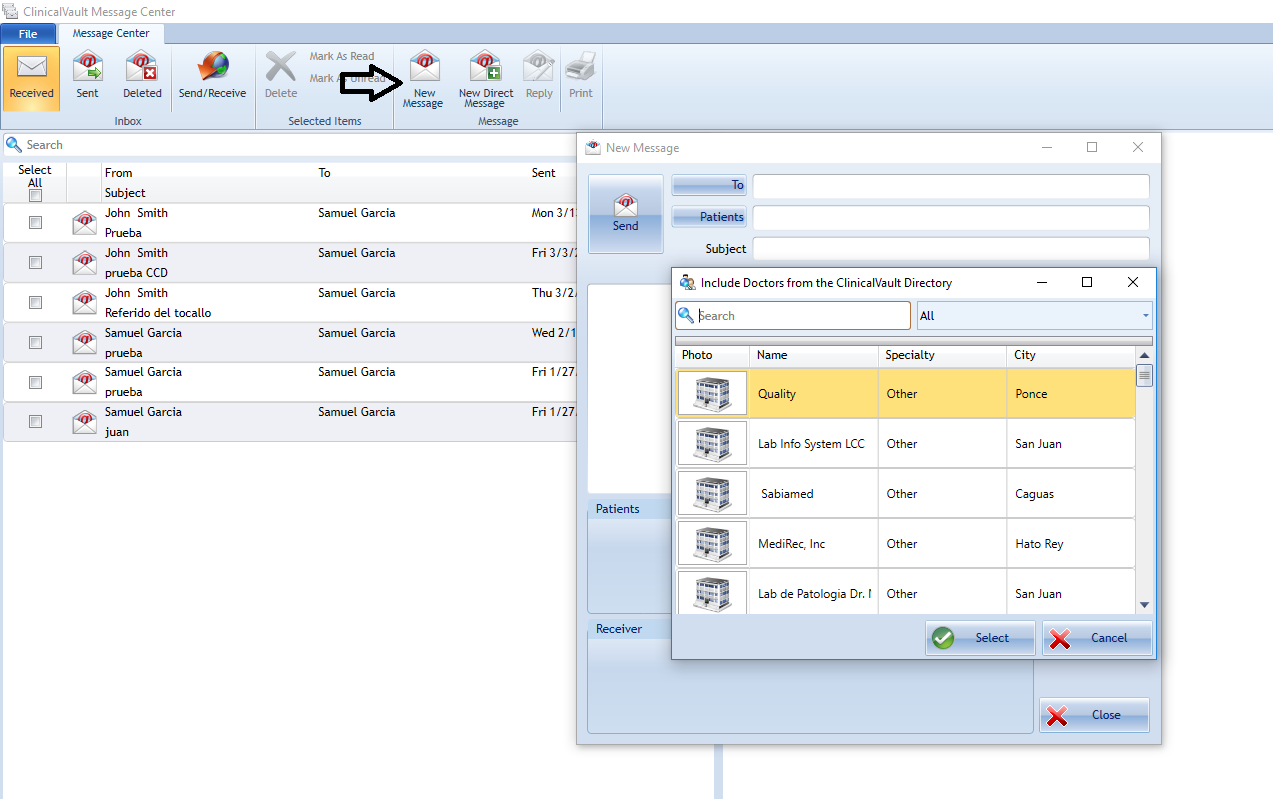Open the Sent messages folder
Screen dimensions: 1273x799
[x=88, y=77]
